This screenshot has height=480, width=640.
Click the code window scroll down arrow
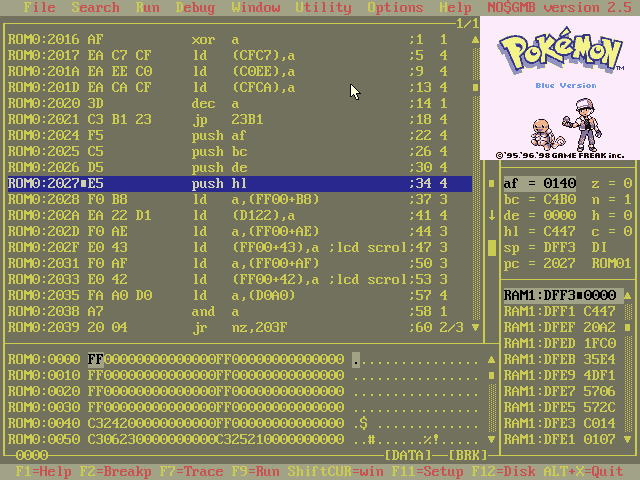click(x=476, y=327)
